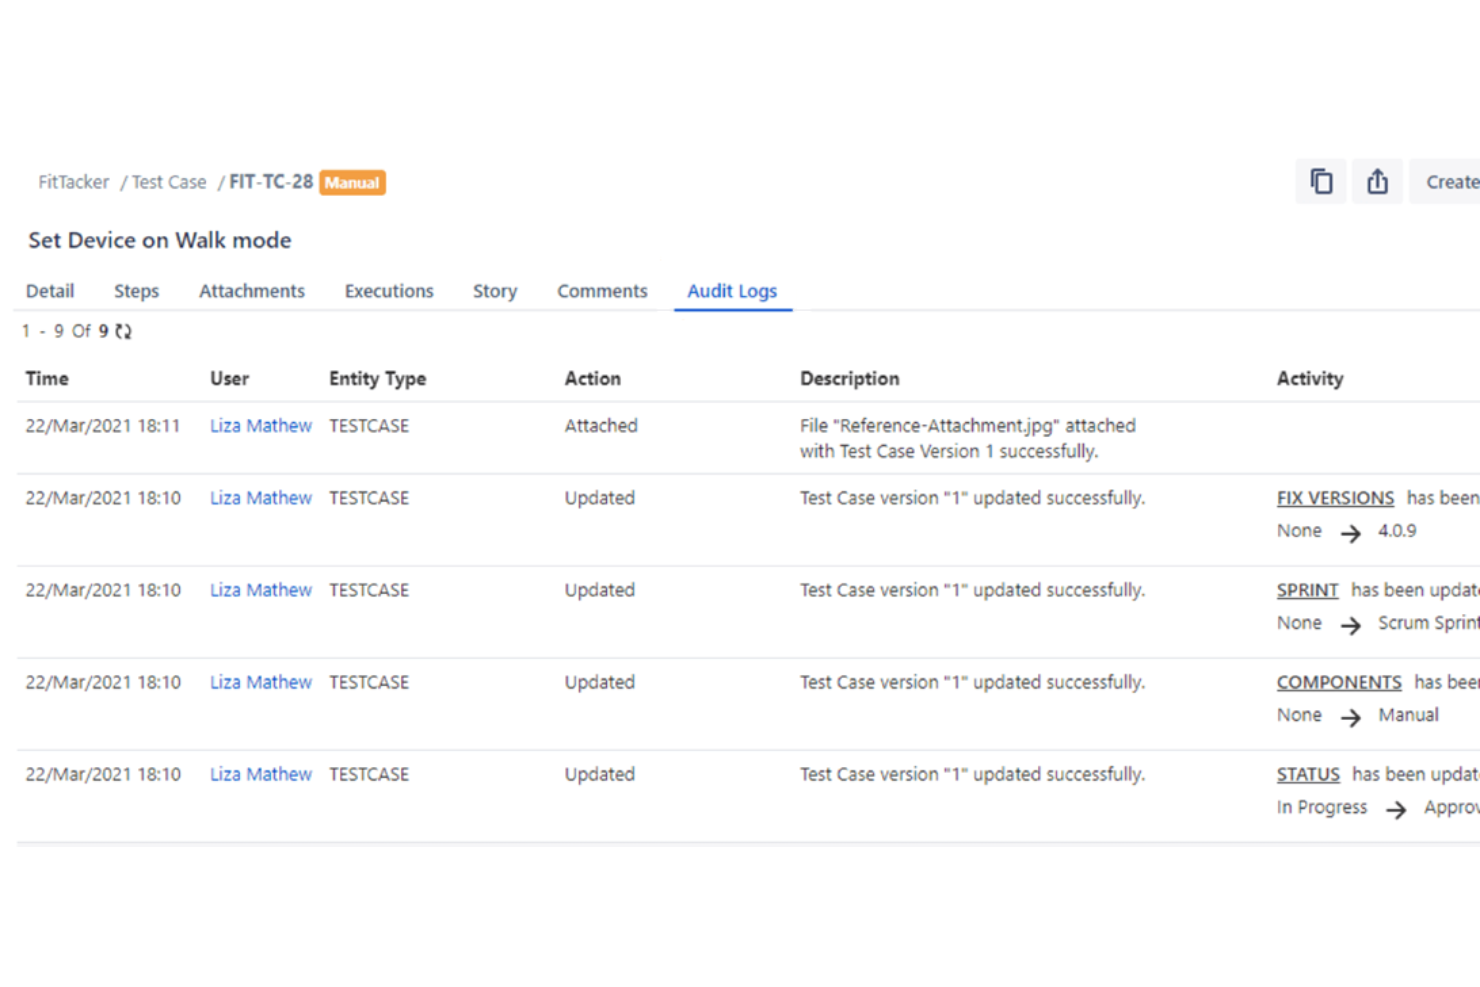The height and width of the screenshot is (987, 1480).
Task: Switch to the Steps tab
Action: (136, 291)
